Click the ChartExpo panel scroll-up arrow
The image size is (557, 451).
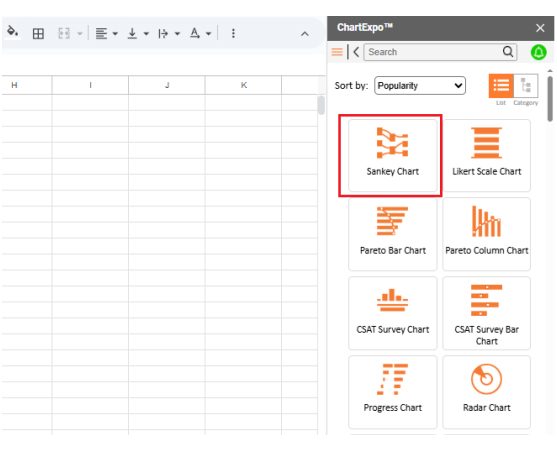pos(550,71)
